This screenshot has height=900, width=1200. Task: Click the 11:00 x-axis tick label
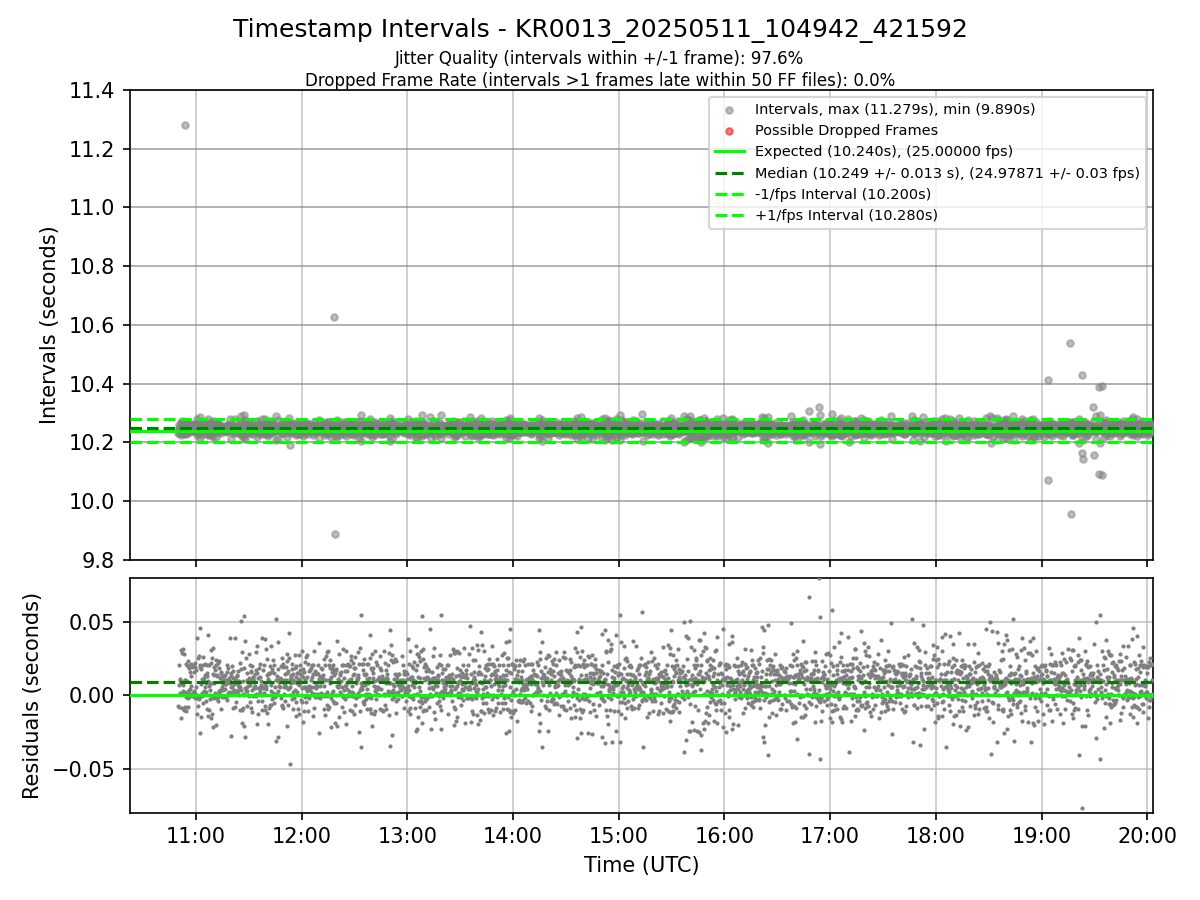pos(195,835)
